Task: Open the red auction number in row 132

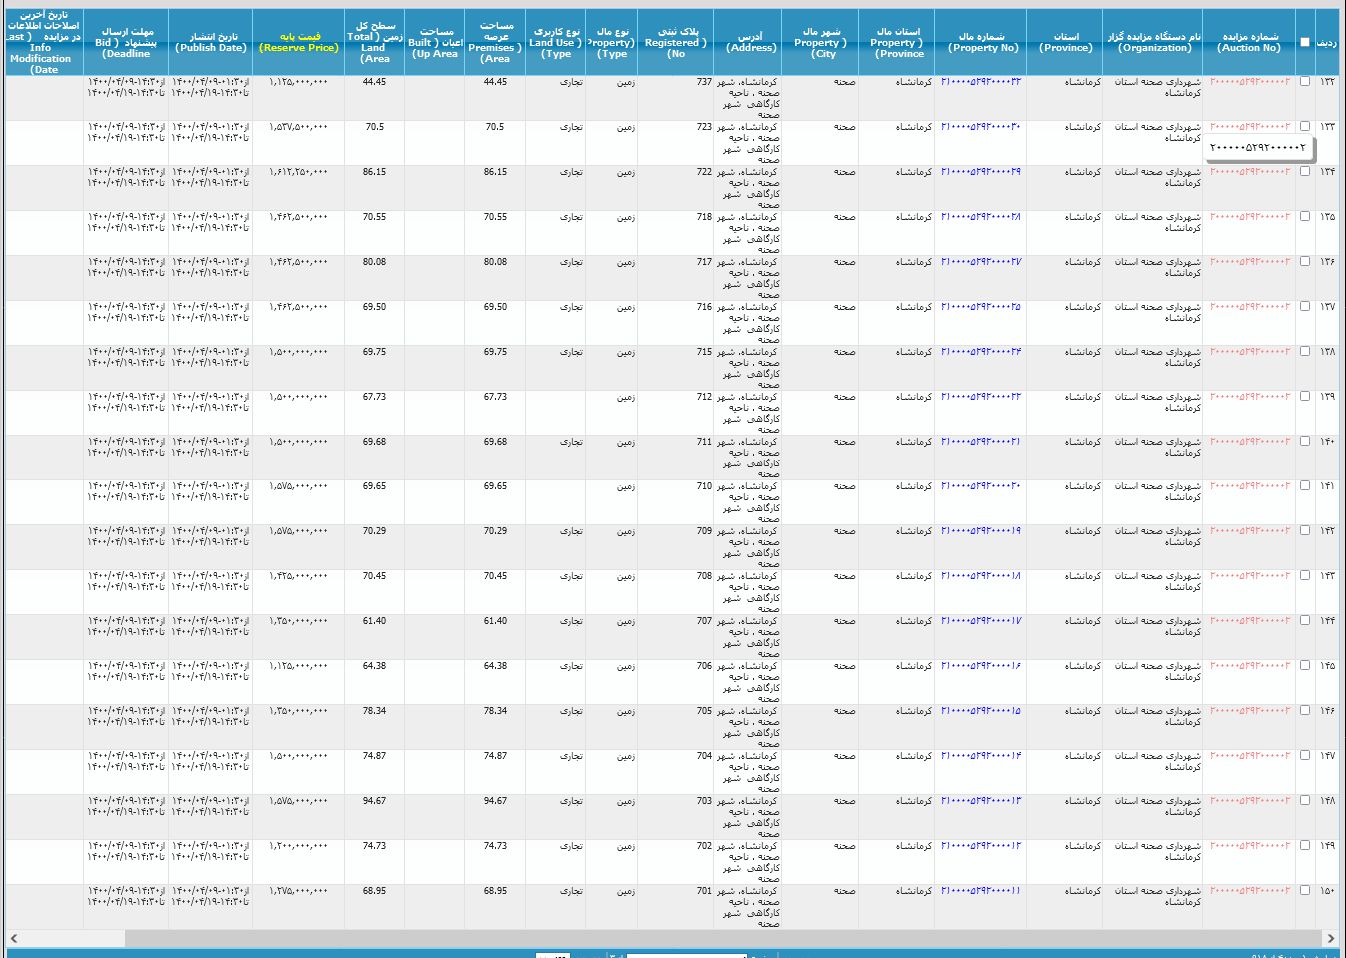Action: click(x=1250, y=82)
